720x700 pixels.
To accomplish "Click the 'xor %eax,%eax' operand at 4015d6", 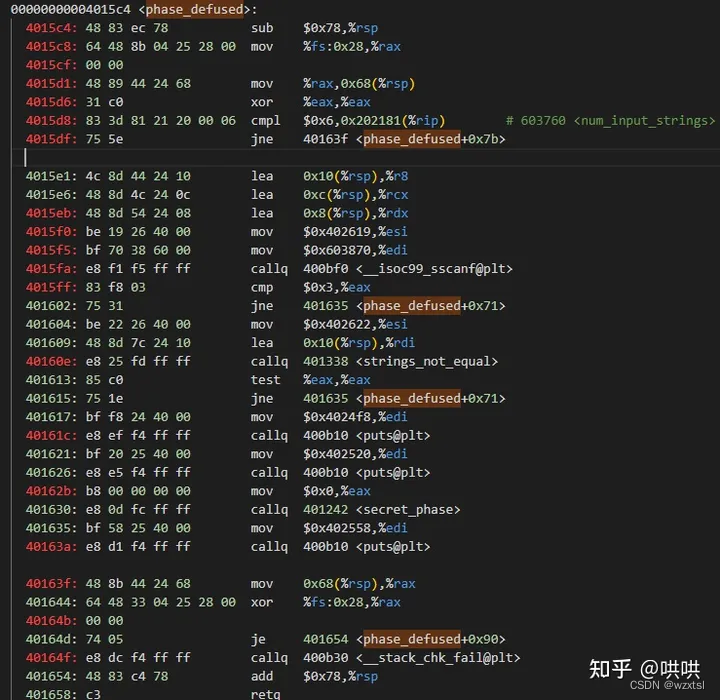I will [337, 102].
